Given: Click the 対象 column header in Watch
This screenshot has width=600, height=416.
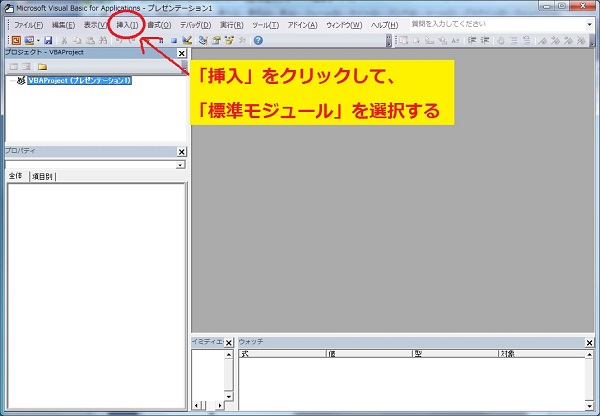Looking at the screenshot, I should (x=542, y=354).
